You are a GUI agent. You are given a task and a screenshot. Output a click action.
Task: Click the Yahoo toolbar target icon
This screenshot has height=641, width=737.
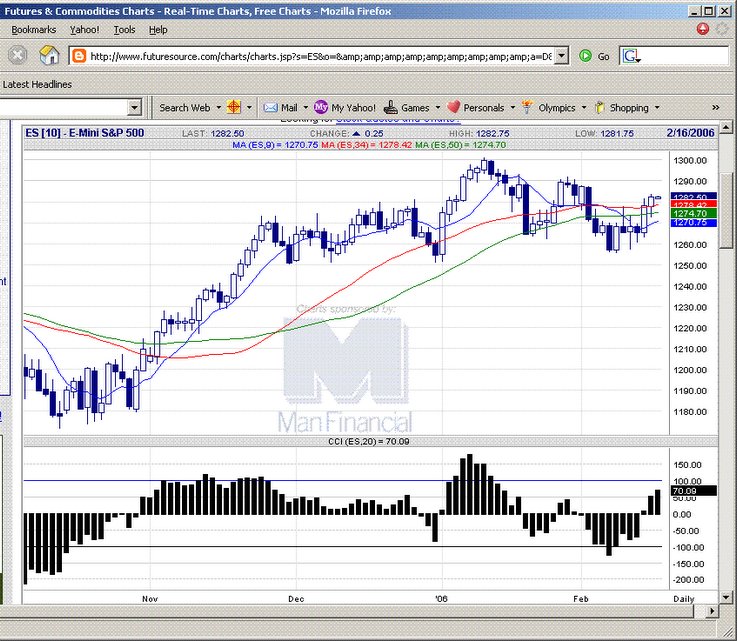coord(234,108)
